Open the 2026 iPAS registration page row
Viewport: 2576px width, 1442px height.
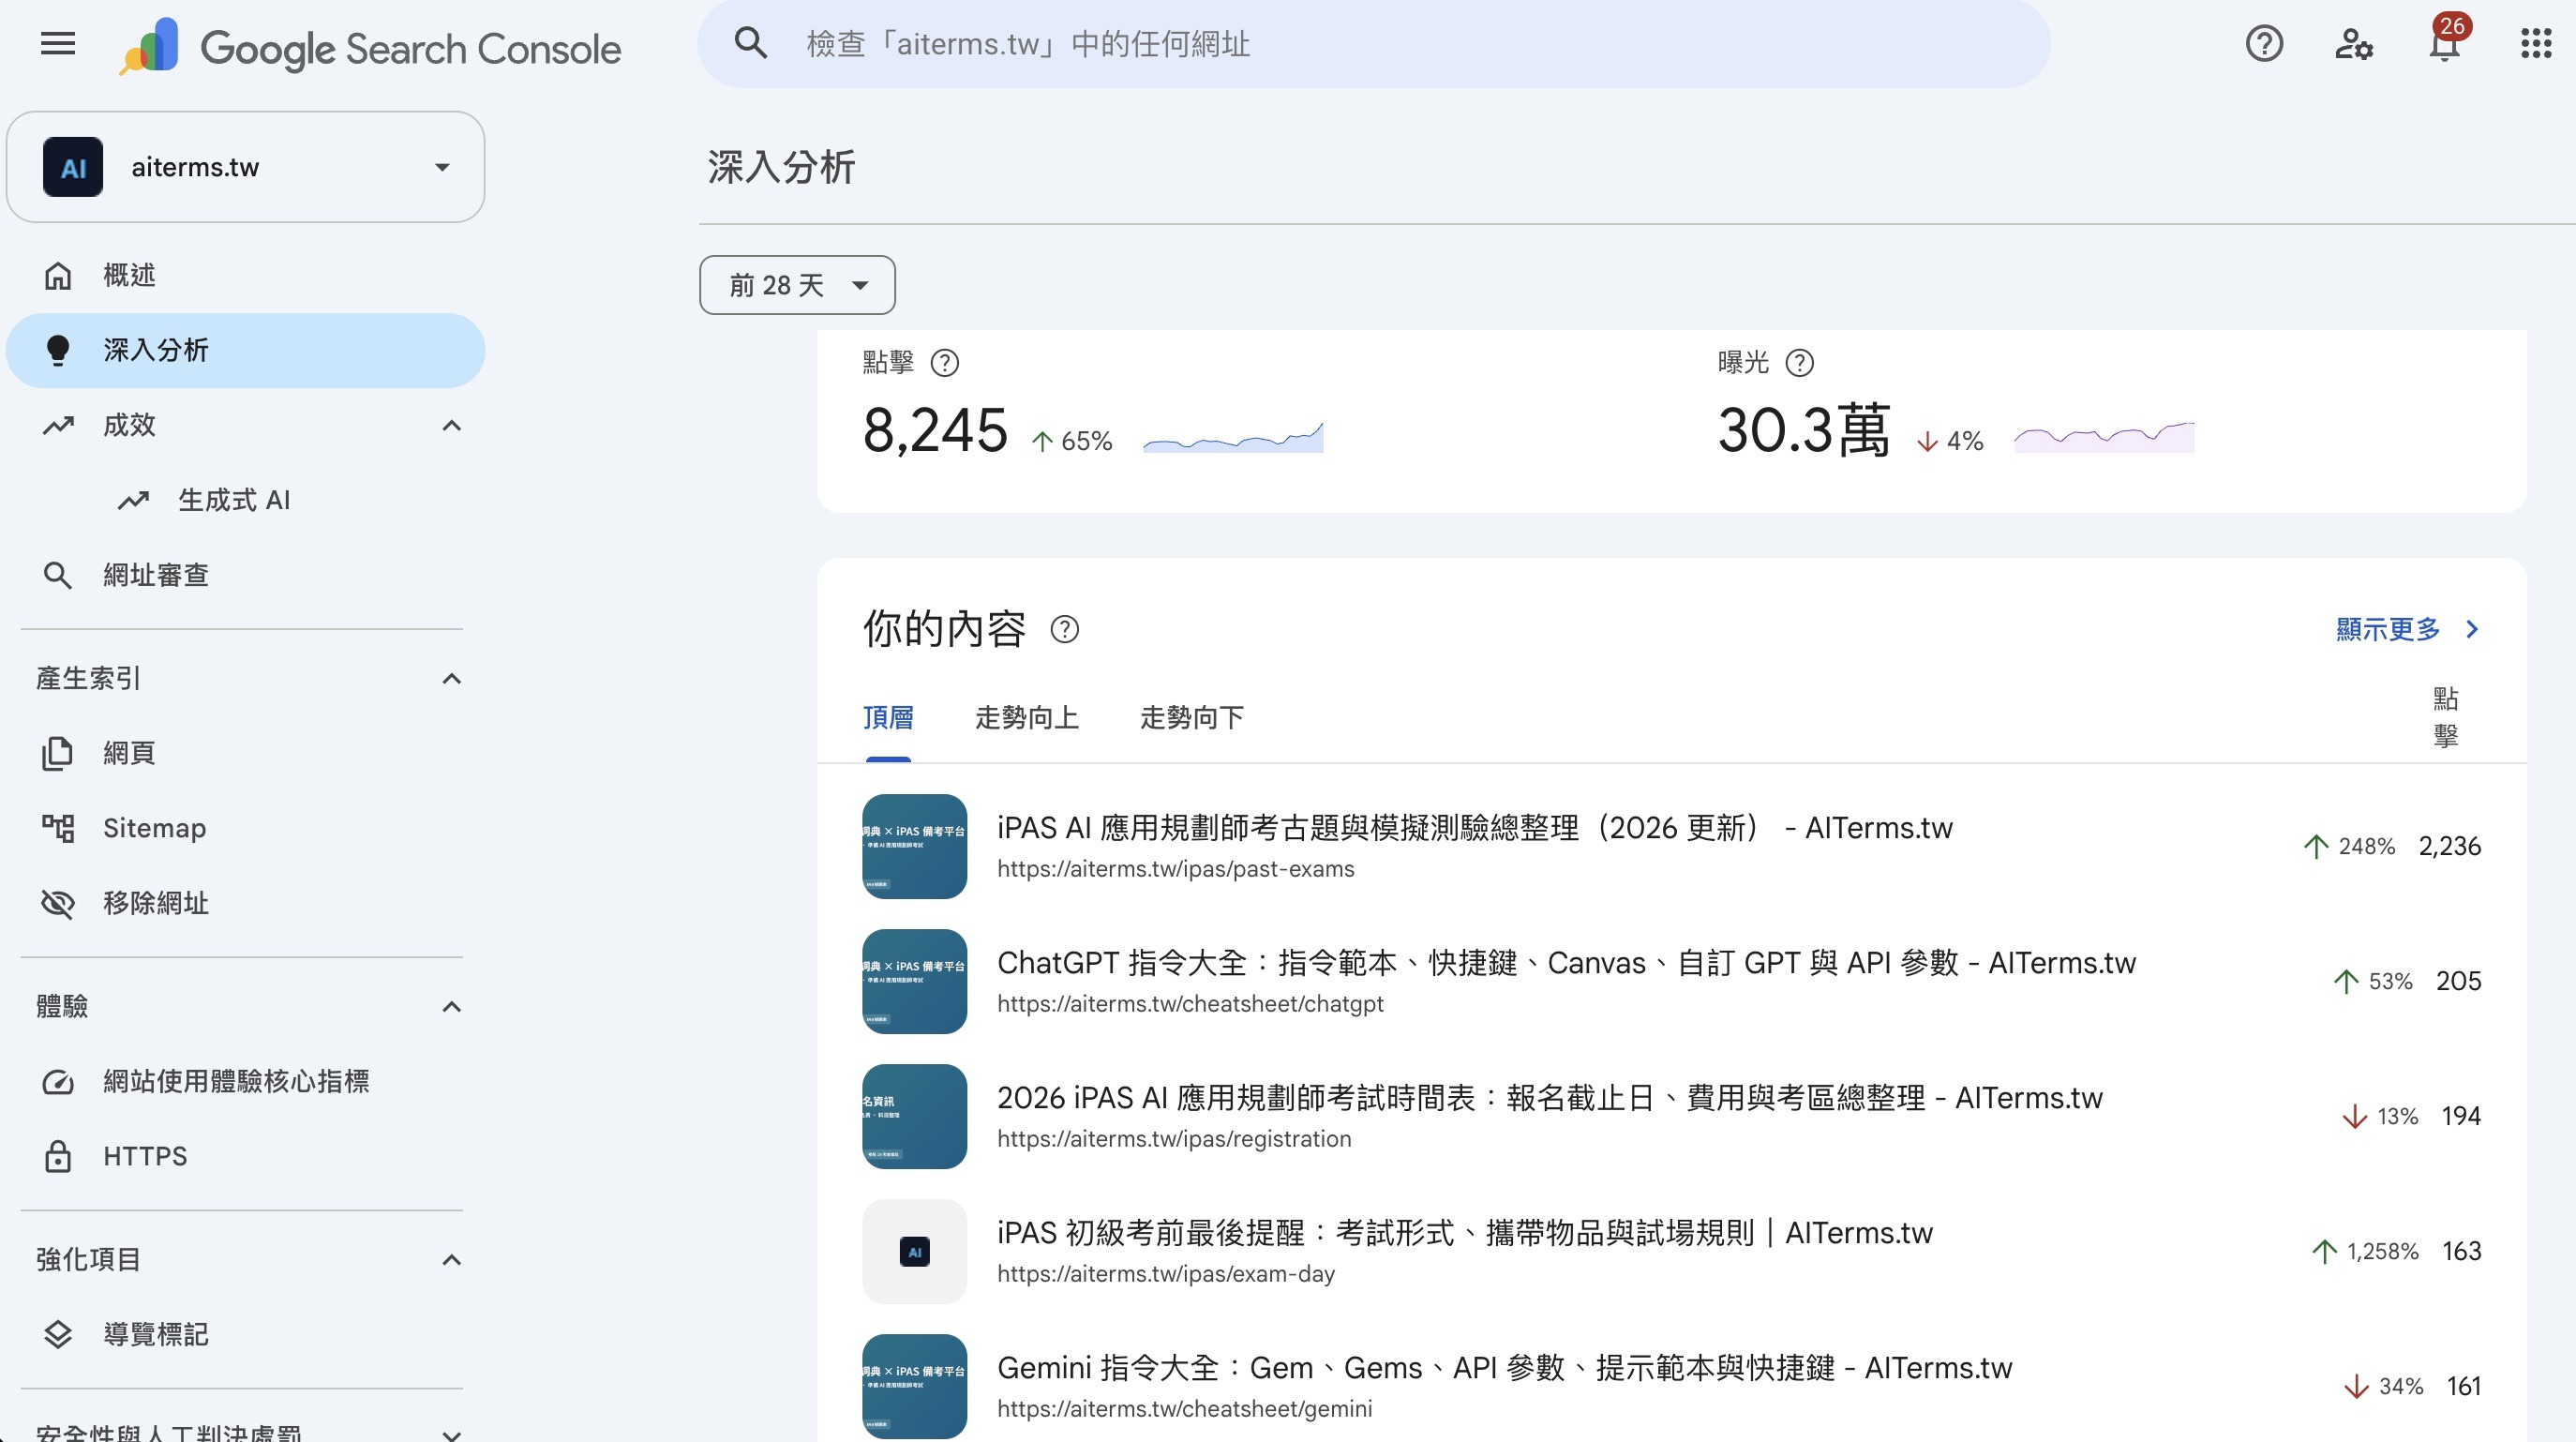point(1672,1116)
